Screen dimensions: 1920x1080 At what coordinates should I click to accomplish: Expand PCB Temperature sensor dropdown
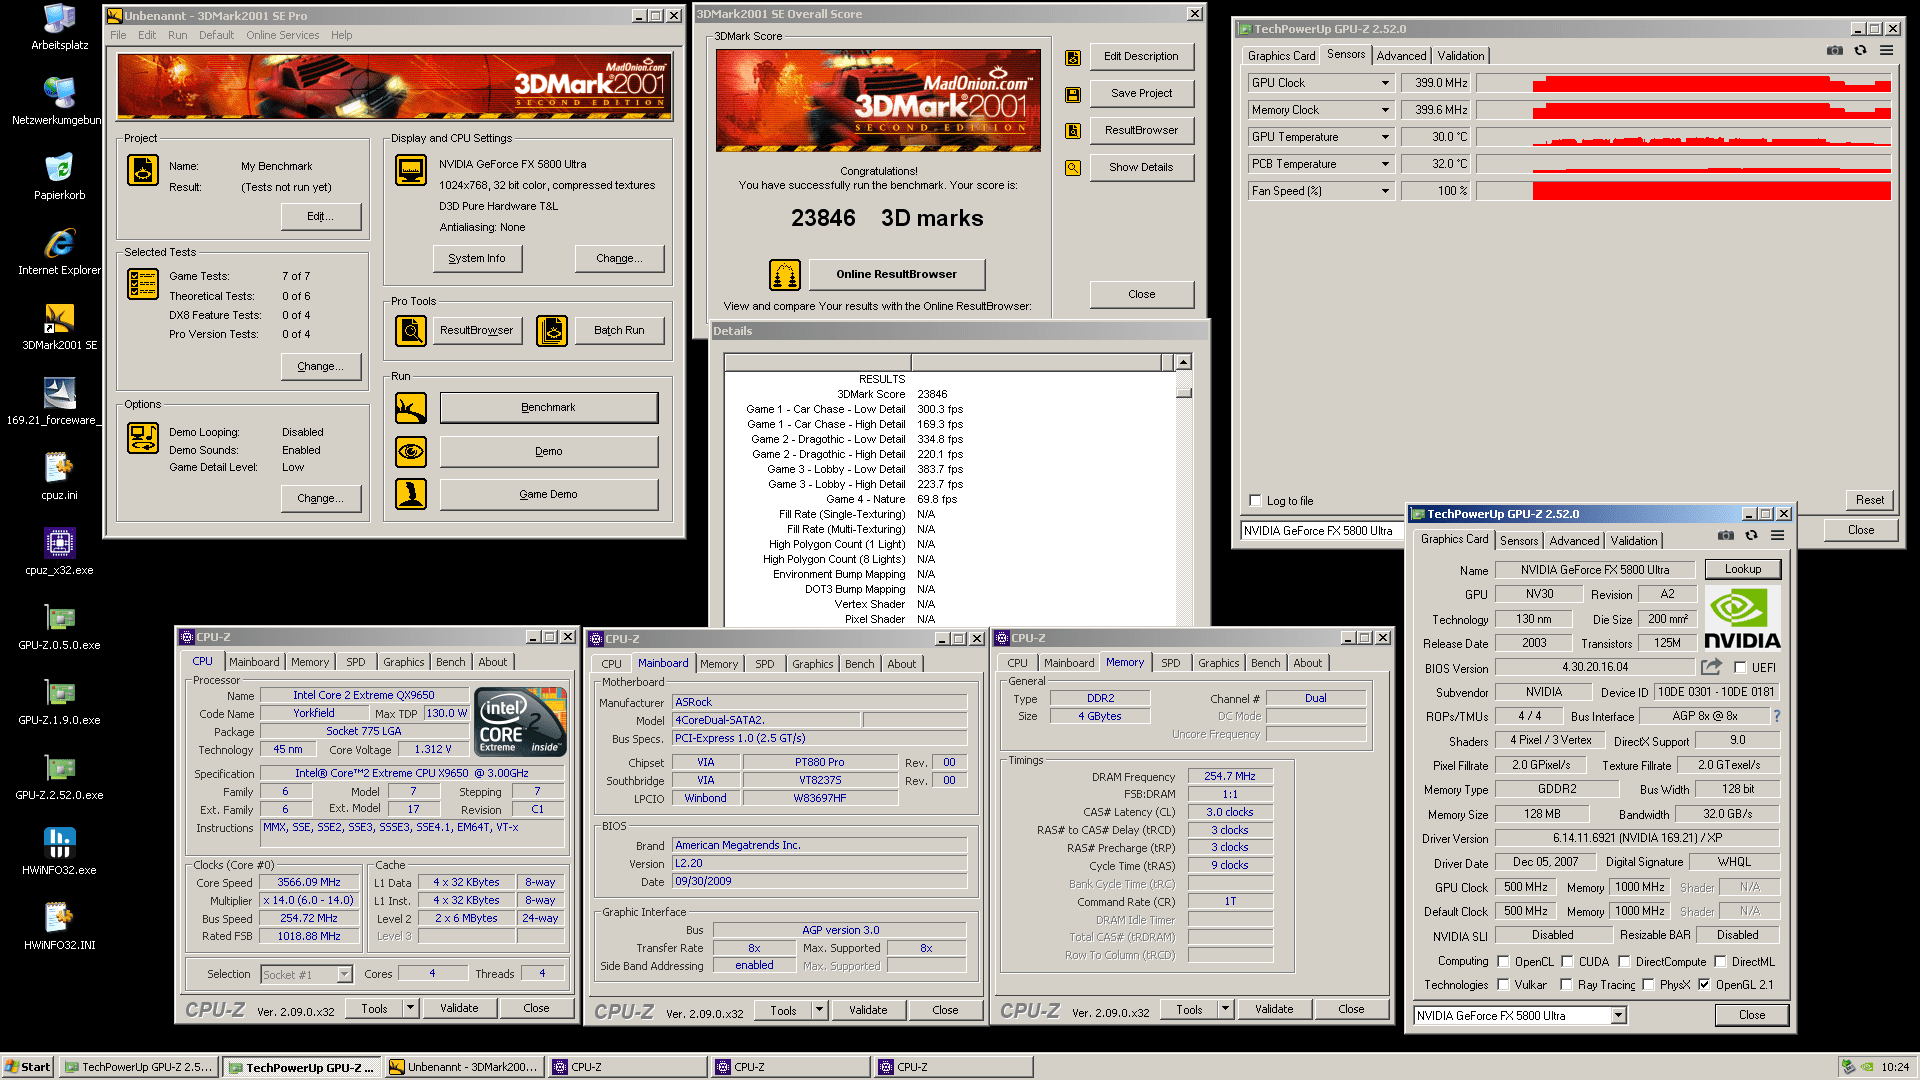click(x=1385, y=164)
